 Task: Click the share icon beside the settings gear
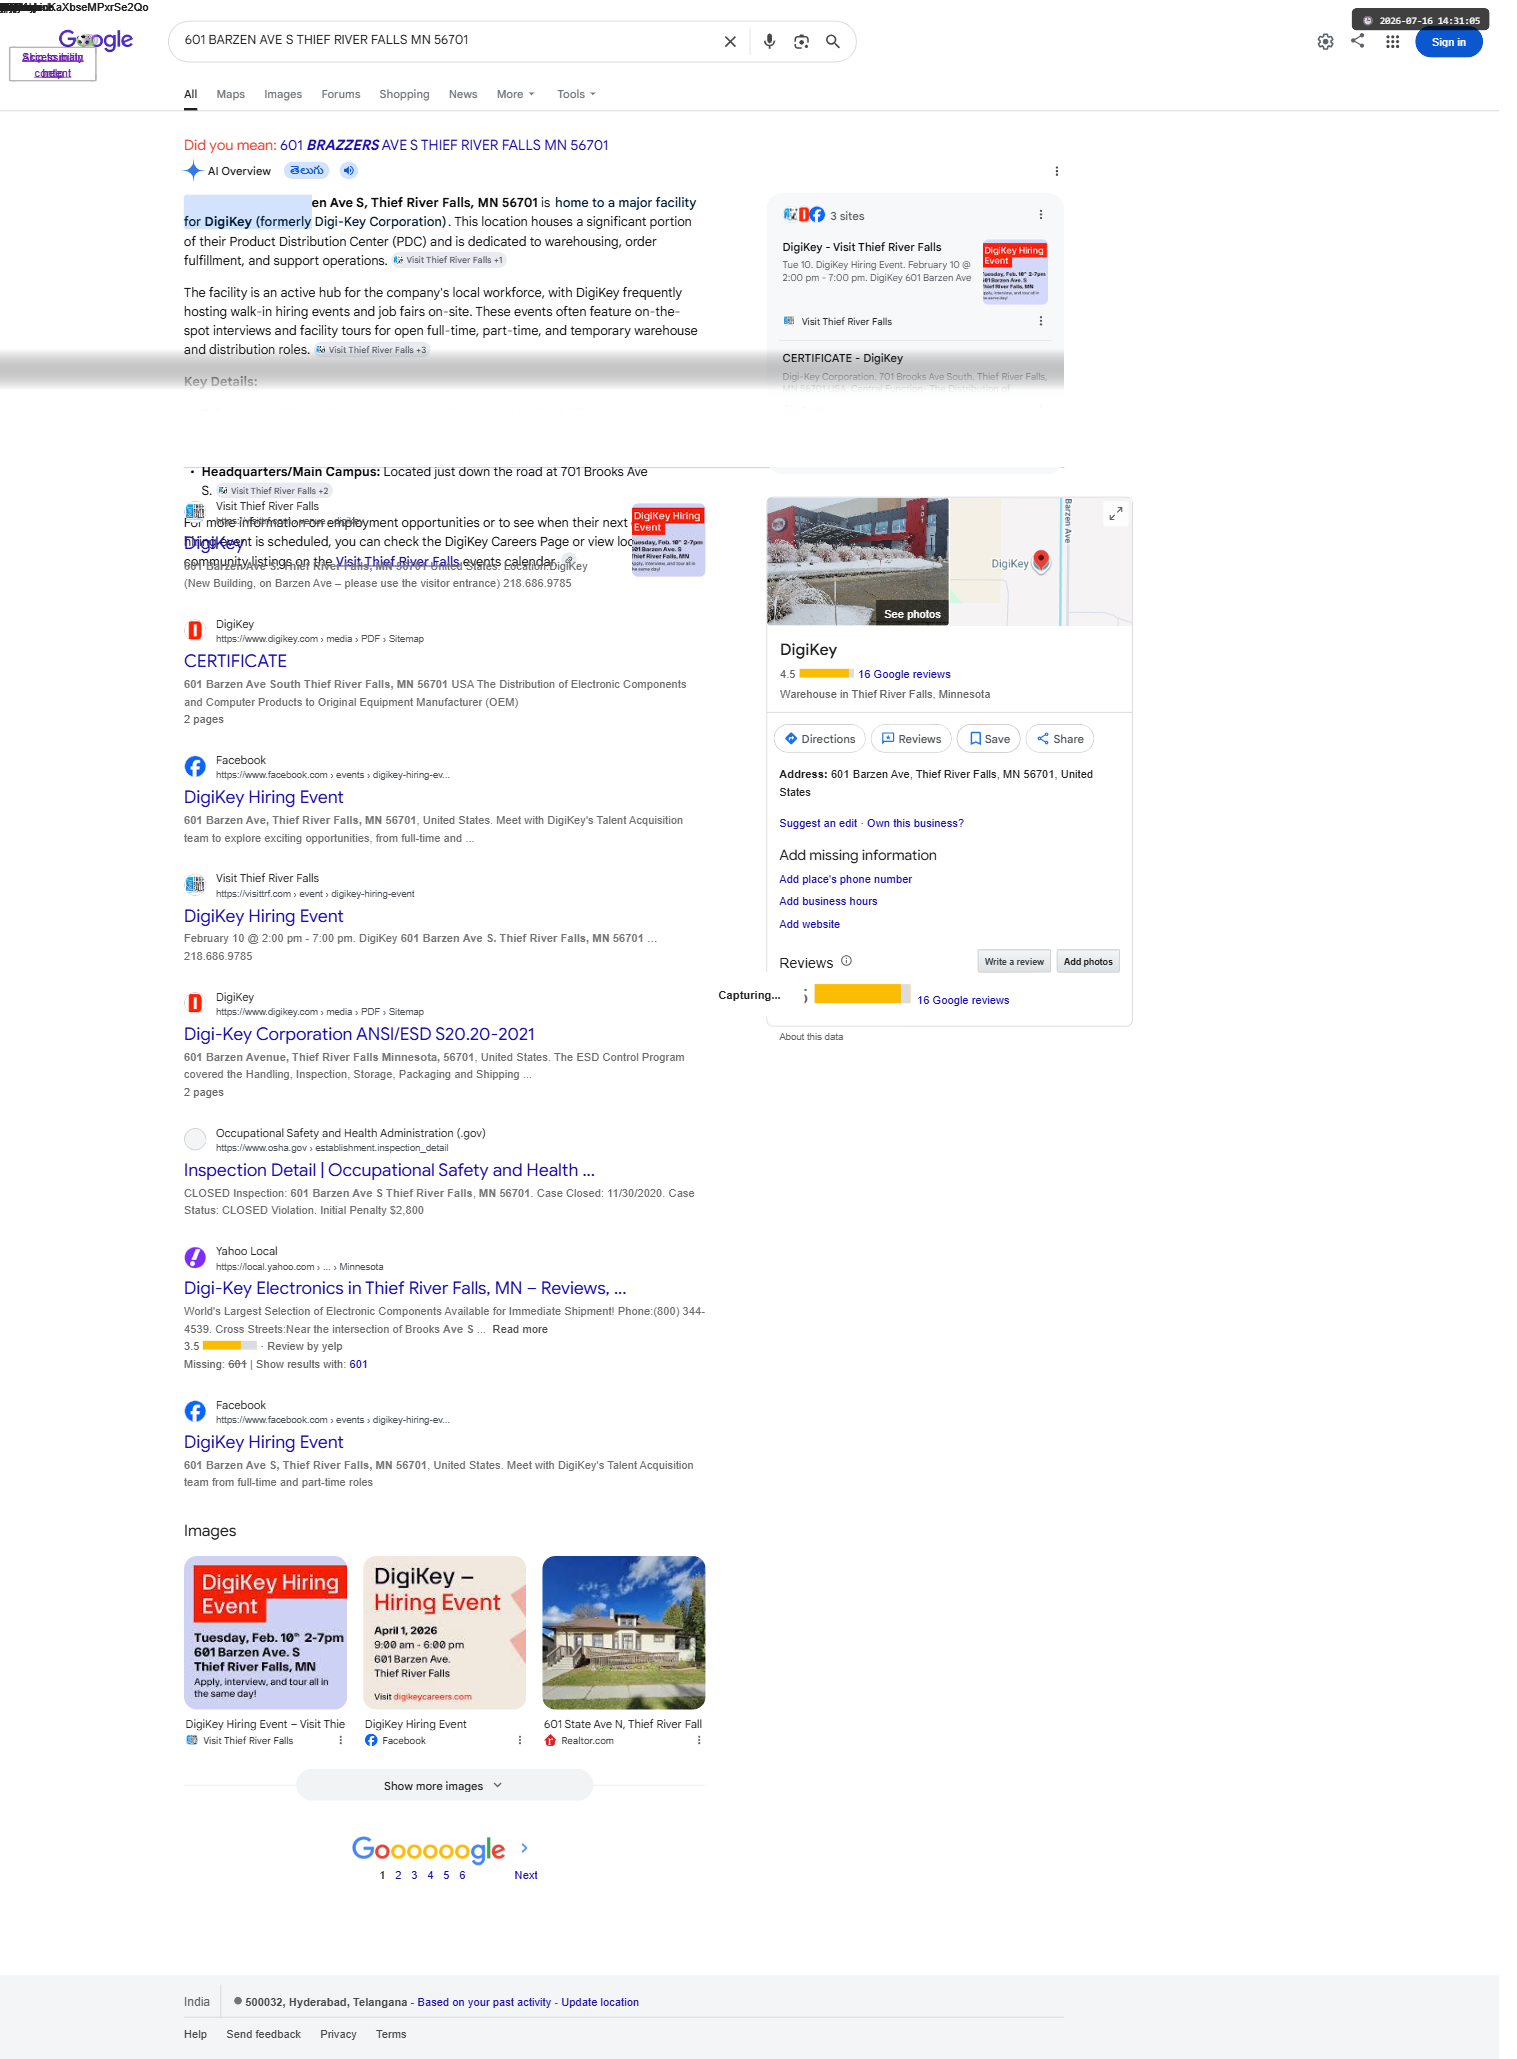1357,41
